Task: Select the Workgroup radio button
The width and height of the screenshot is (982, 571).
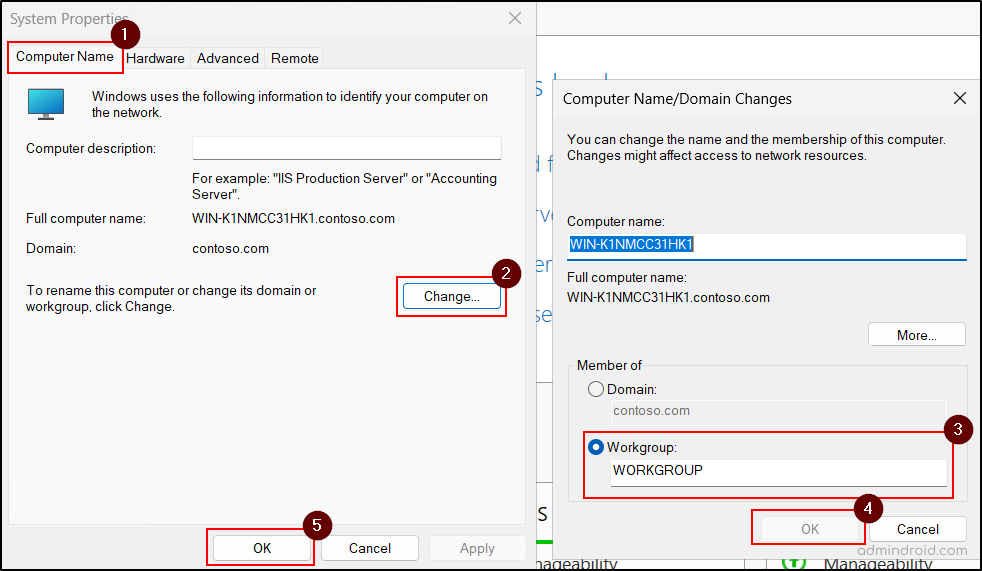Action: [x=596, y=447]
